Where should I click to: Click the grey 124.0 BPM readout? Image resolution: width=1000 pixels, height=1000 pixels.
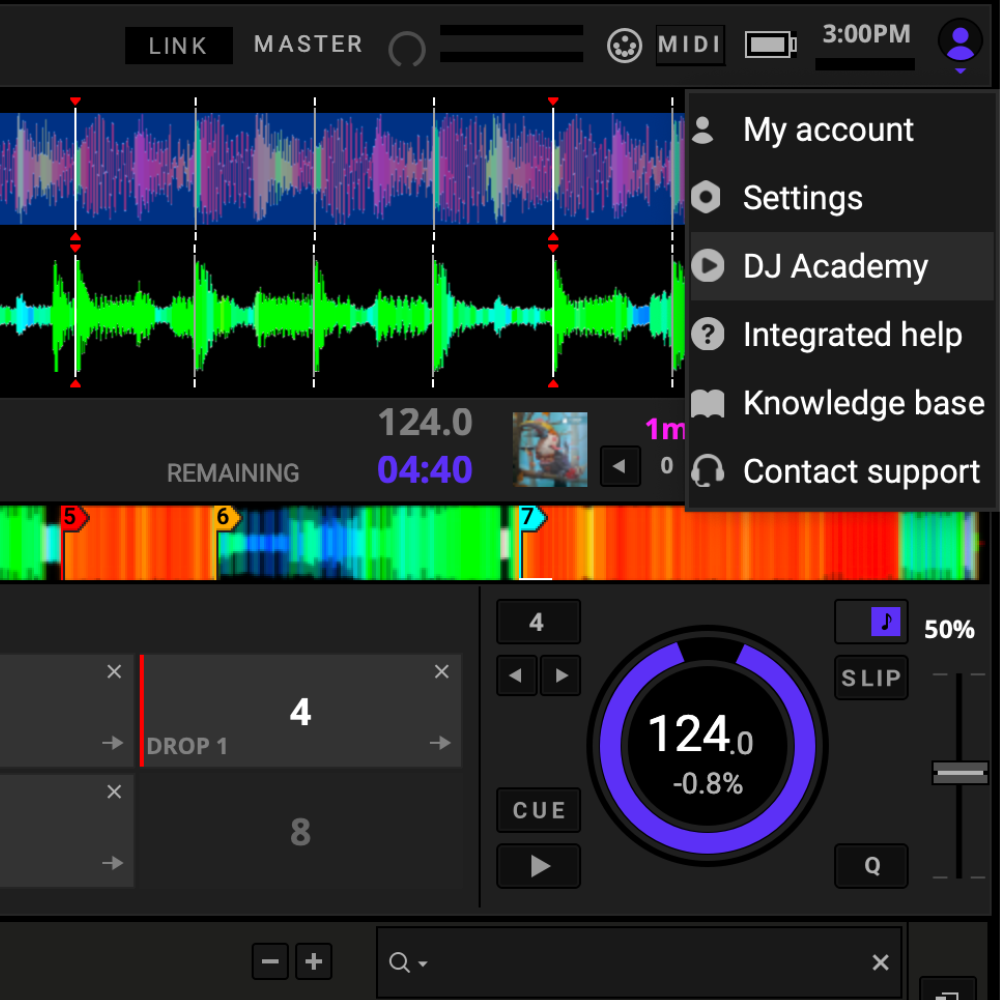coord(425,422)
